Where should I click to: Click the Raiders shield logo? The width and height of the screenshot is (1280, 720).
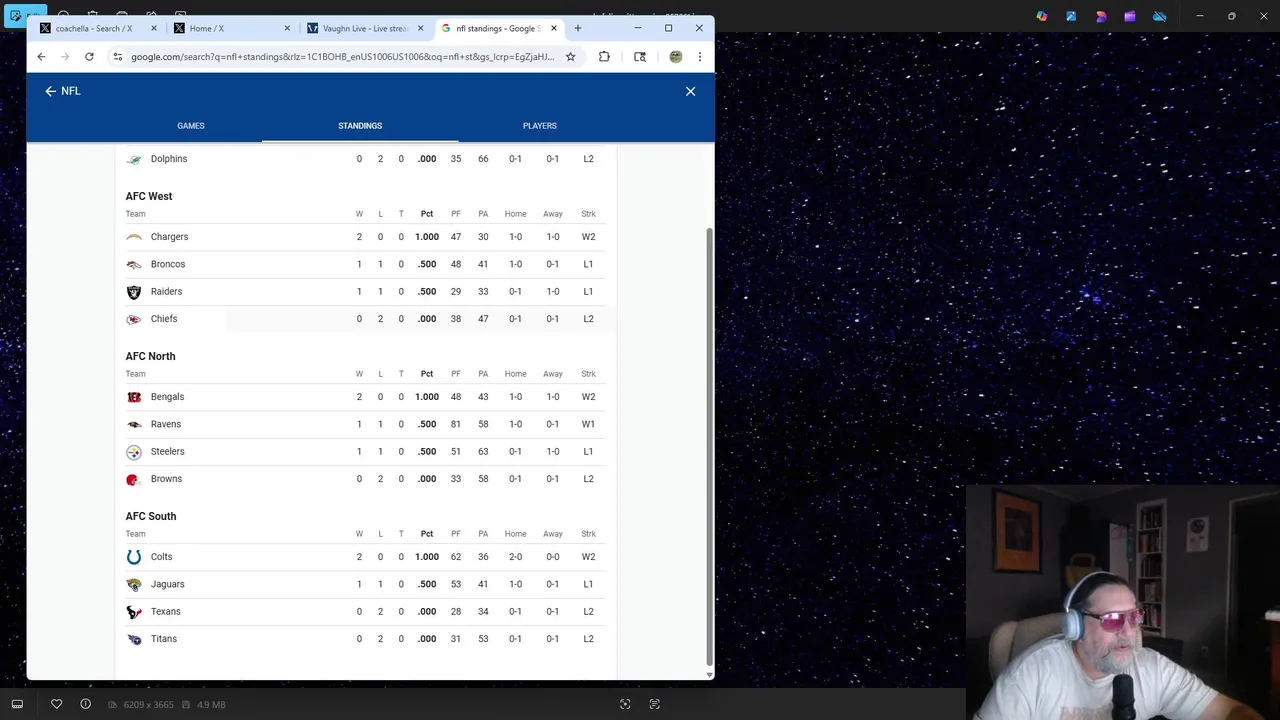pos(134,292)
